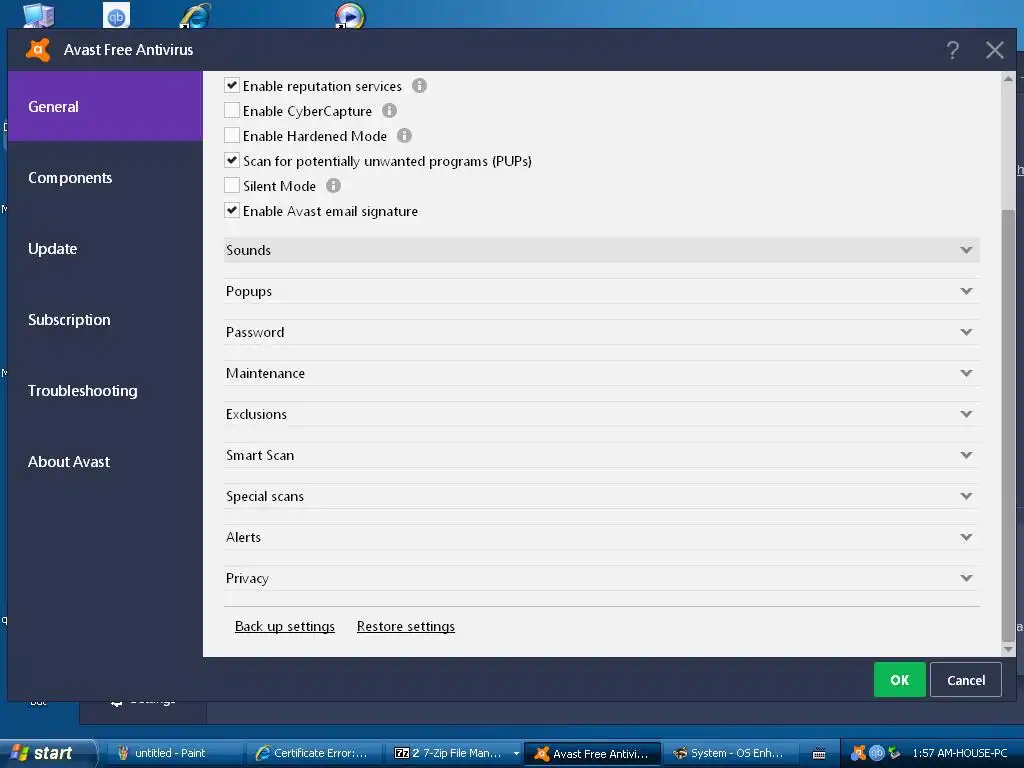Screen dimensions: 1024x768
Task: Close the Avast settings window
Action: [x=995, y=50]
